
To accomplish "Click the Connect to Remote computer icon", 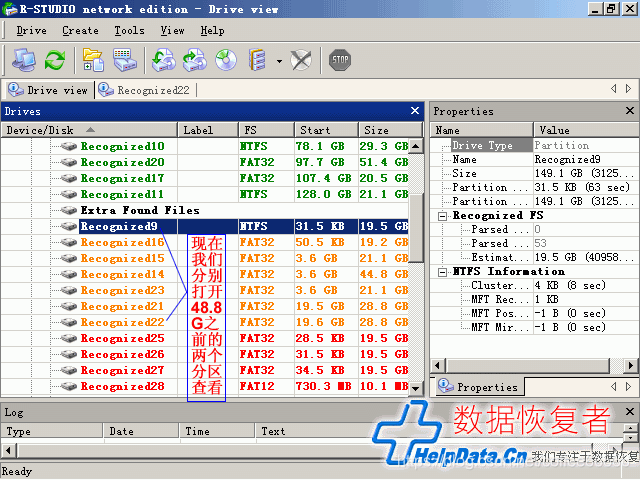I will click(23, 60).
